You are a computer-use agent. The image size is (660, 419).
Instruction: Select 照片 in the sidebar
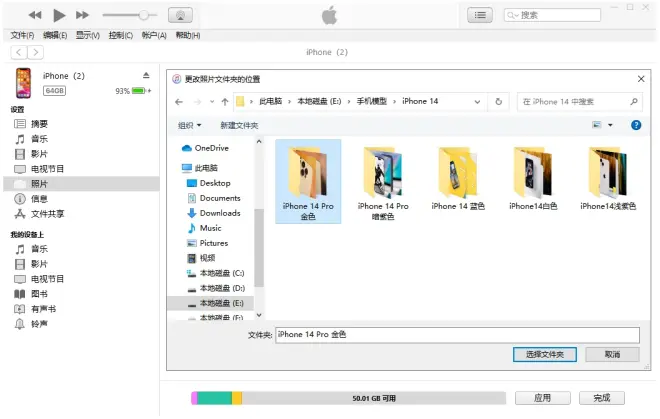(81, 184)
